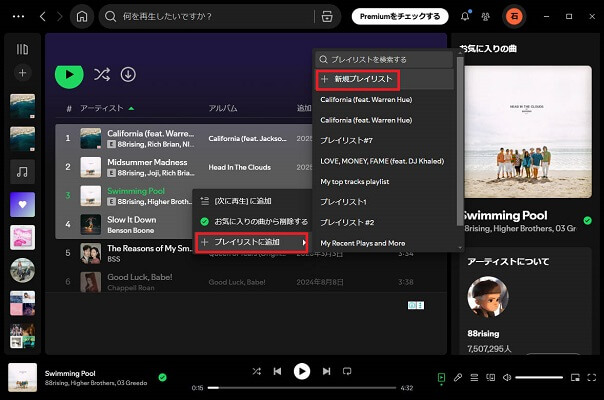Select the track California (feat. Warre...
The width and height of the screenshot is (604, 400).
151,134
